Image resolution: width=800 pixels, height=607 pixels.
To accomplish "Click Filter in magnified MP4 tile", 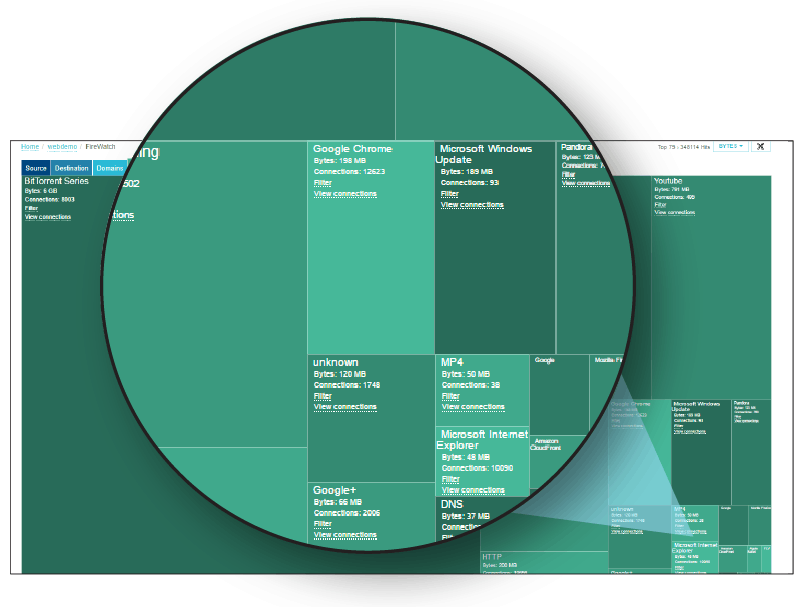I will (450, 396).
